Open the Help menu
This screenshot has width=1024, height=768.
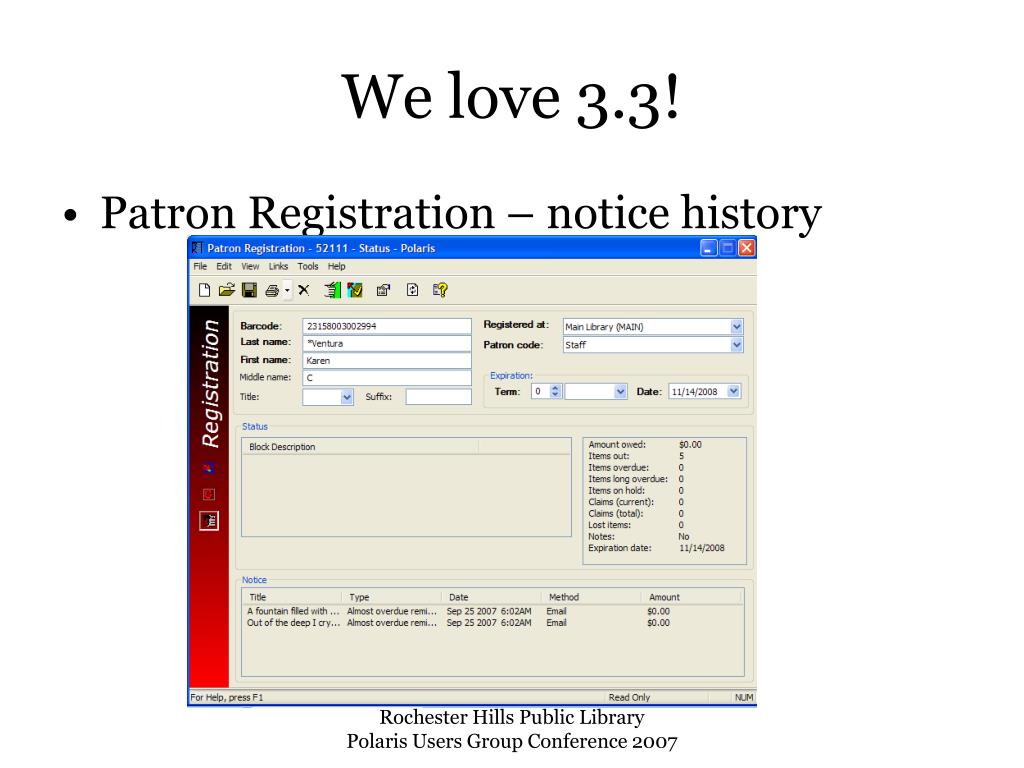pyautogui.click(x=336, y=266)
